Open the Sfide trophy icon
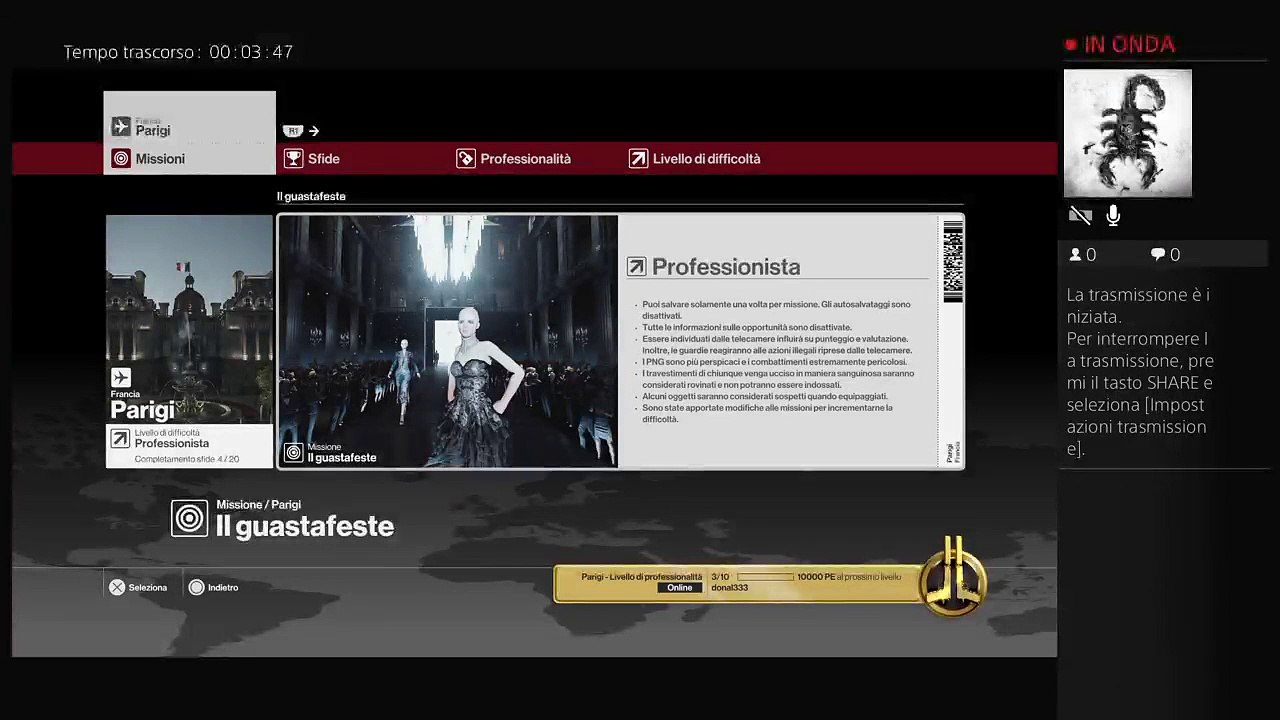Image resolution: width=1280 pixels, height=720 pixels. pyautogui.click(x=293, y=159)
